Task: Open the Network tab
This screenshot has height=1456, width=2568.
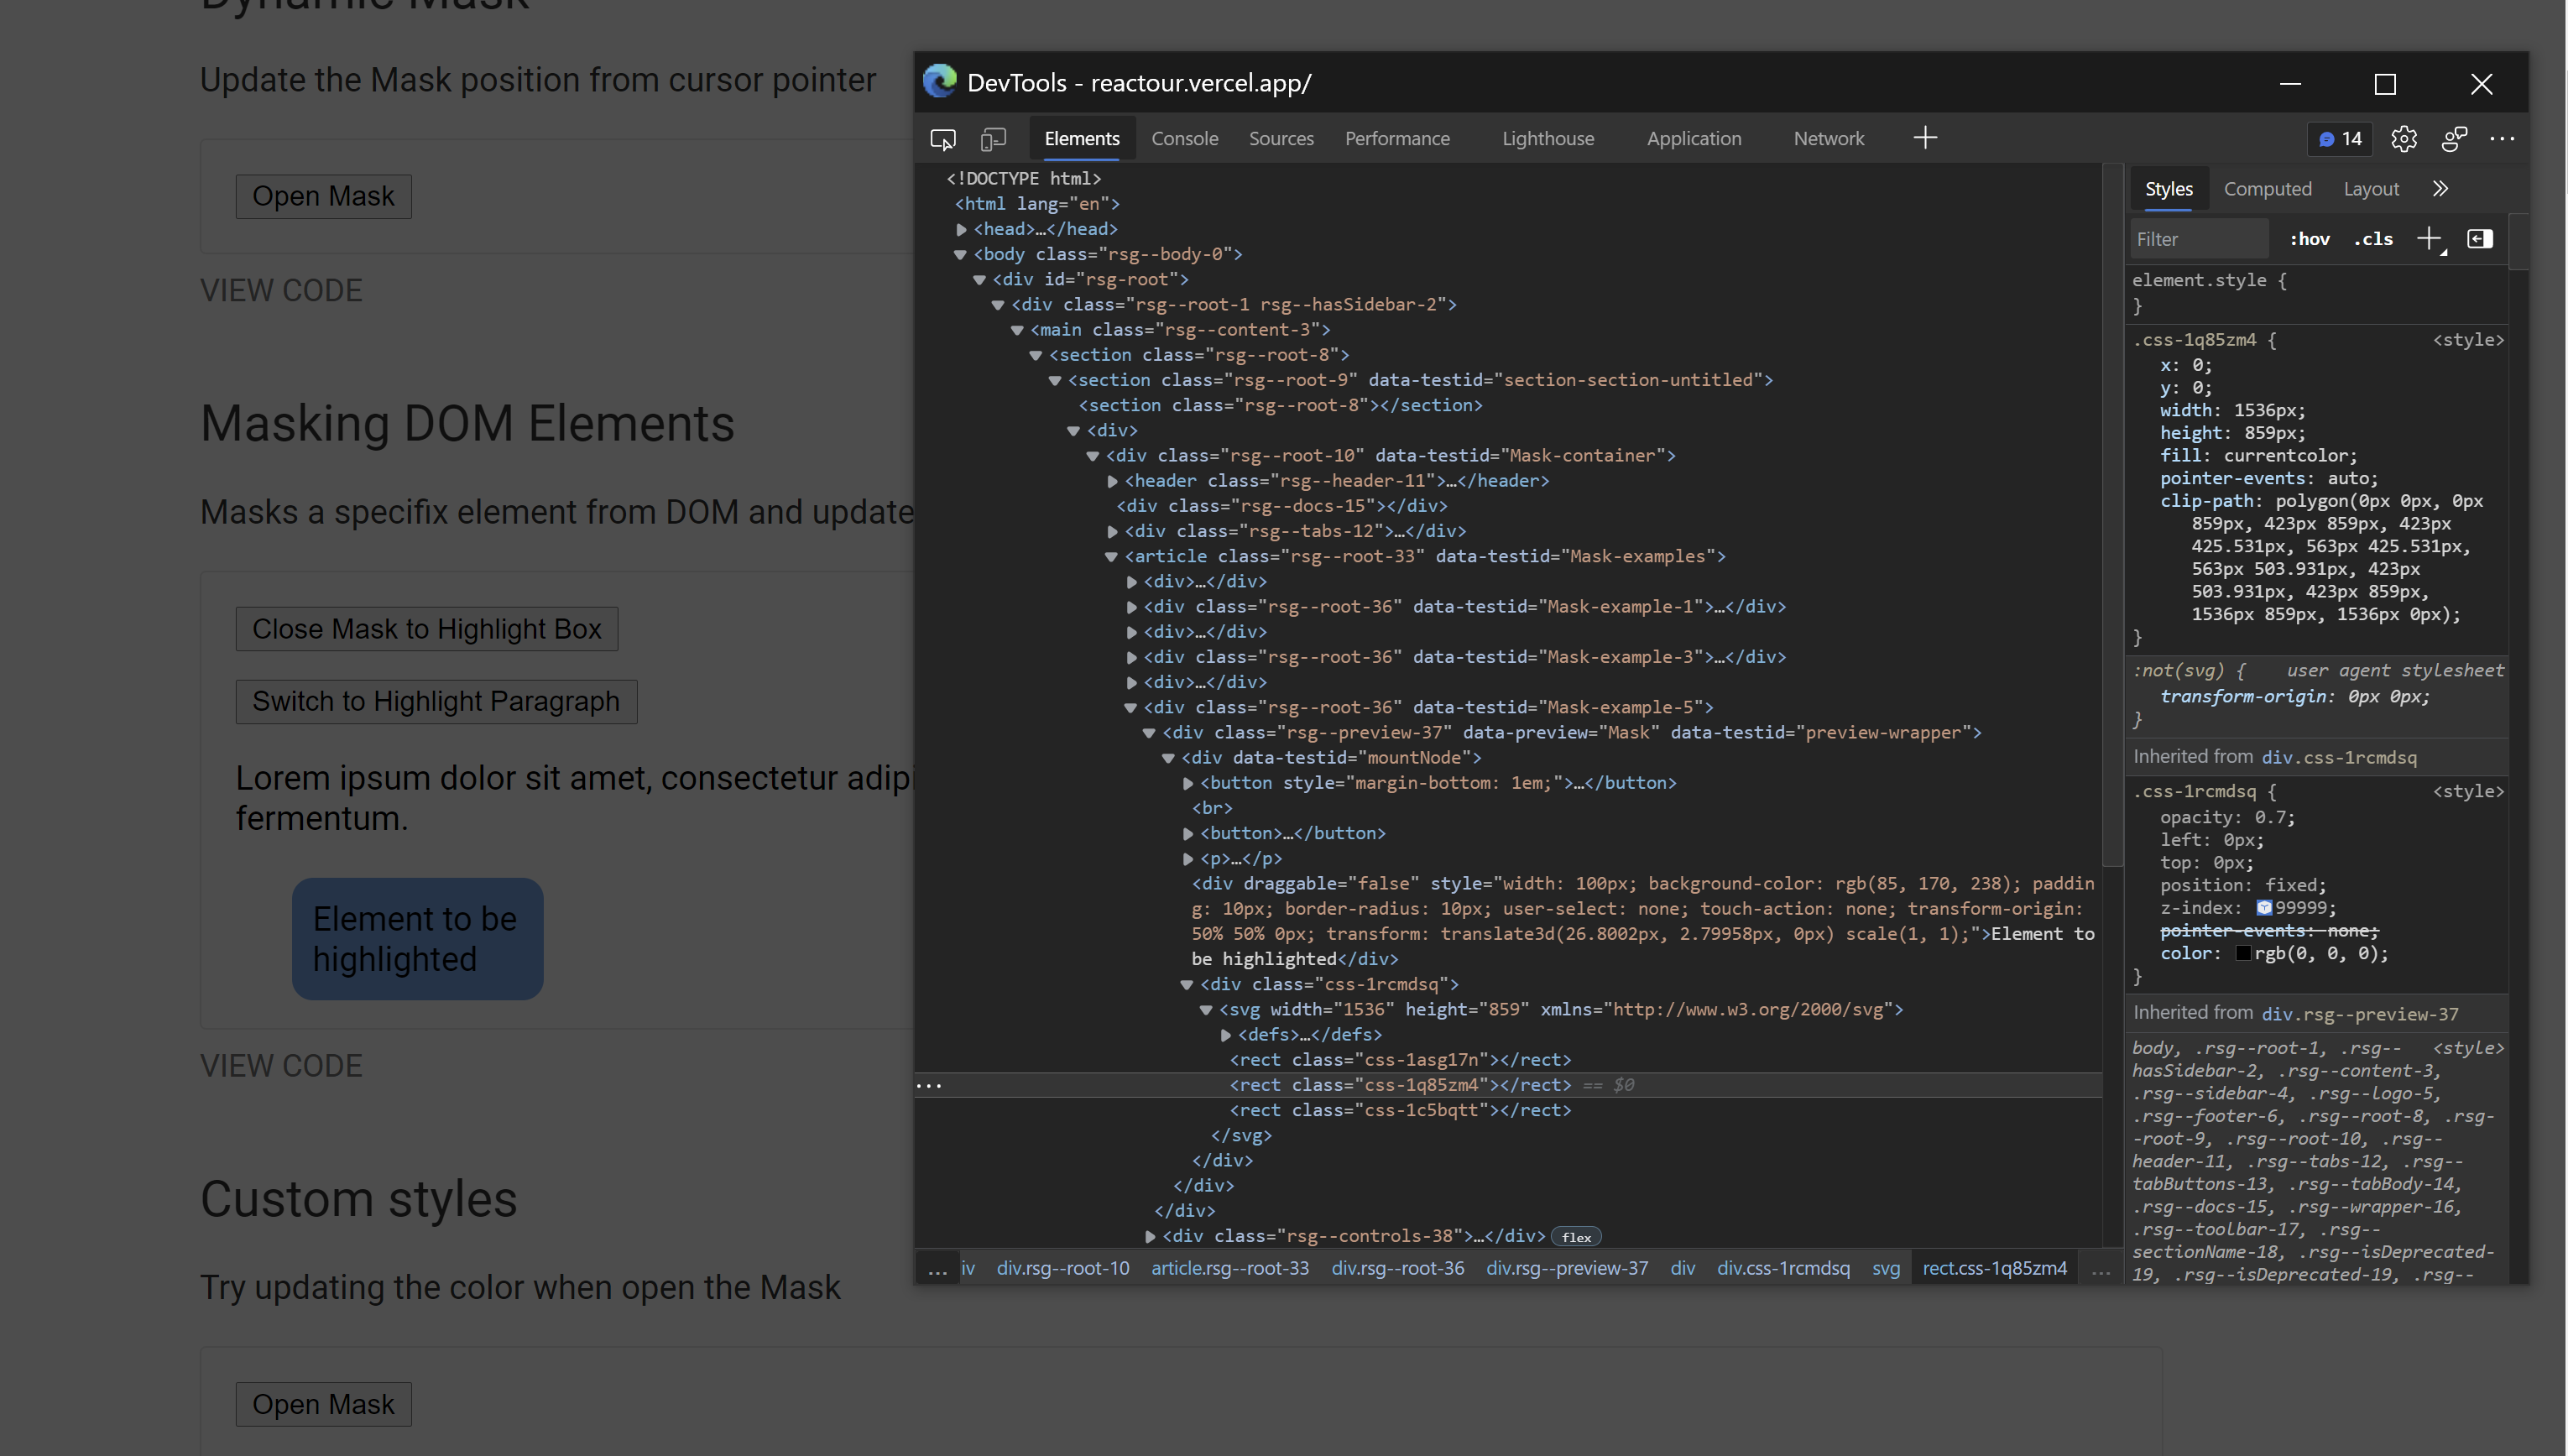Action: coord(1828,139)
